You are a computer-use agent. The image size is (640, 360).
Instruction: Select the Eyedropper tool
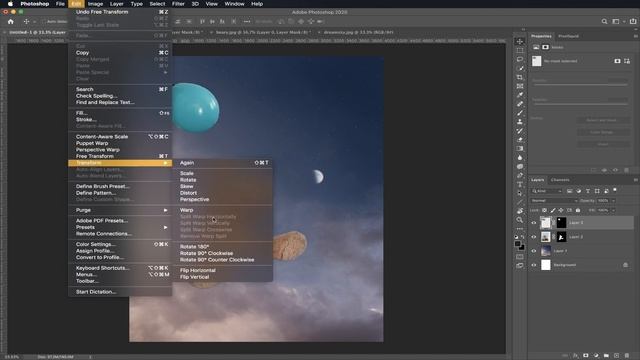pyautogui.click(x=520, y=95)
